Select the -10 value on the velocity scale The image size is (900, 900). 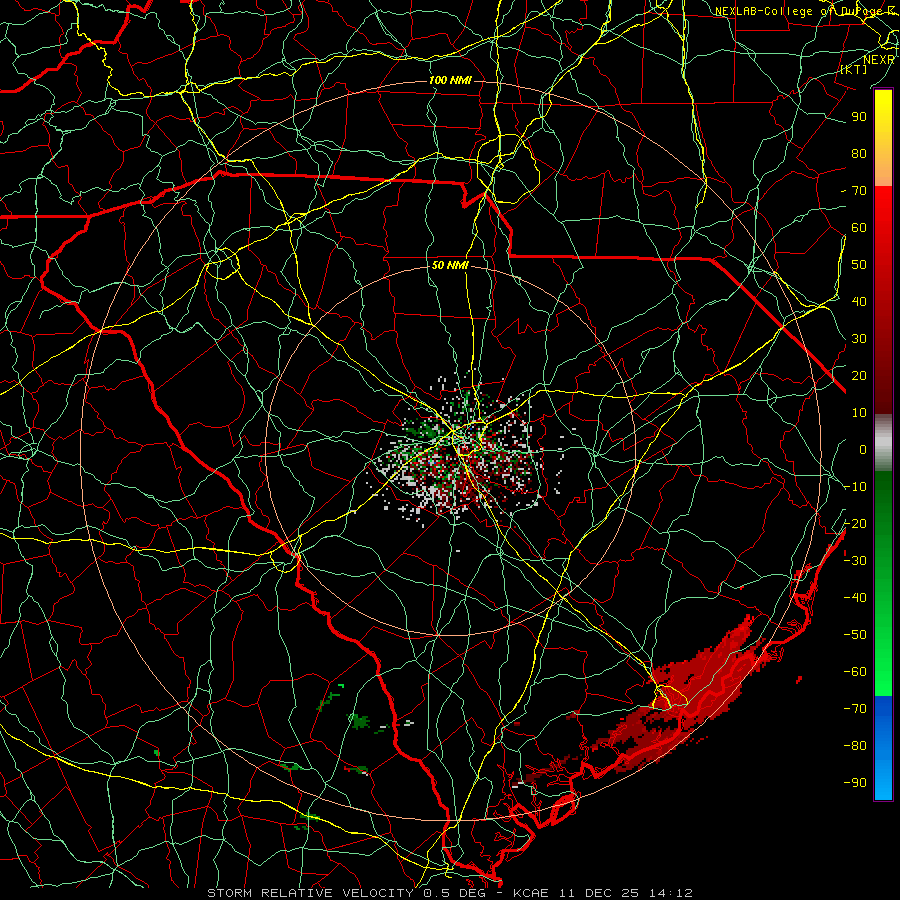click(x=855, y=487)
